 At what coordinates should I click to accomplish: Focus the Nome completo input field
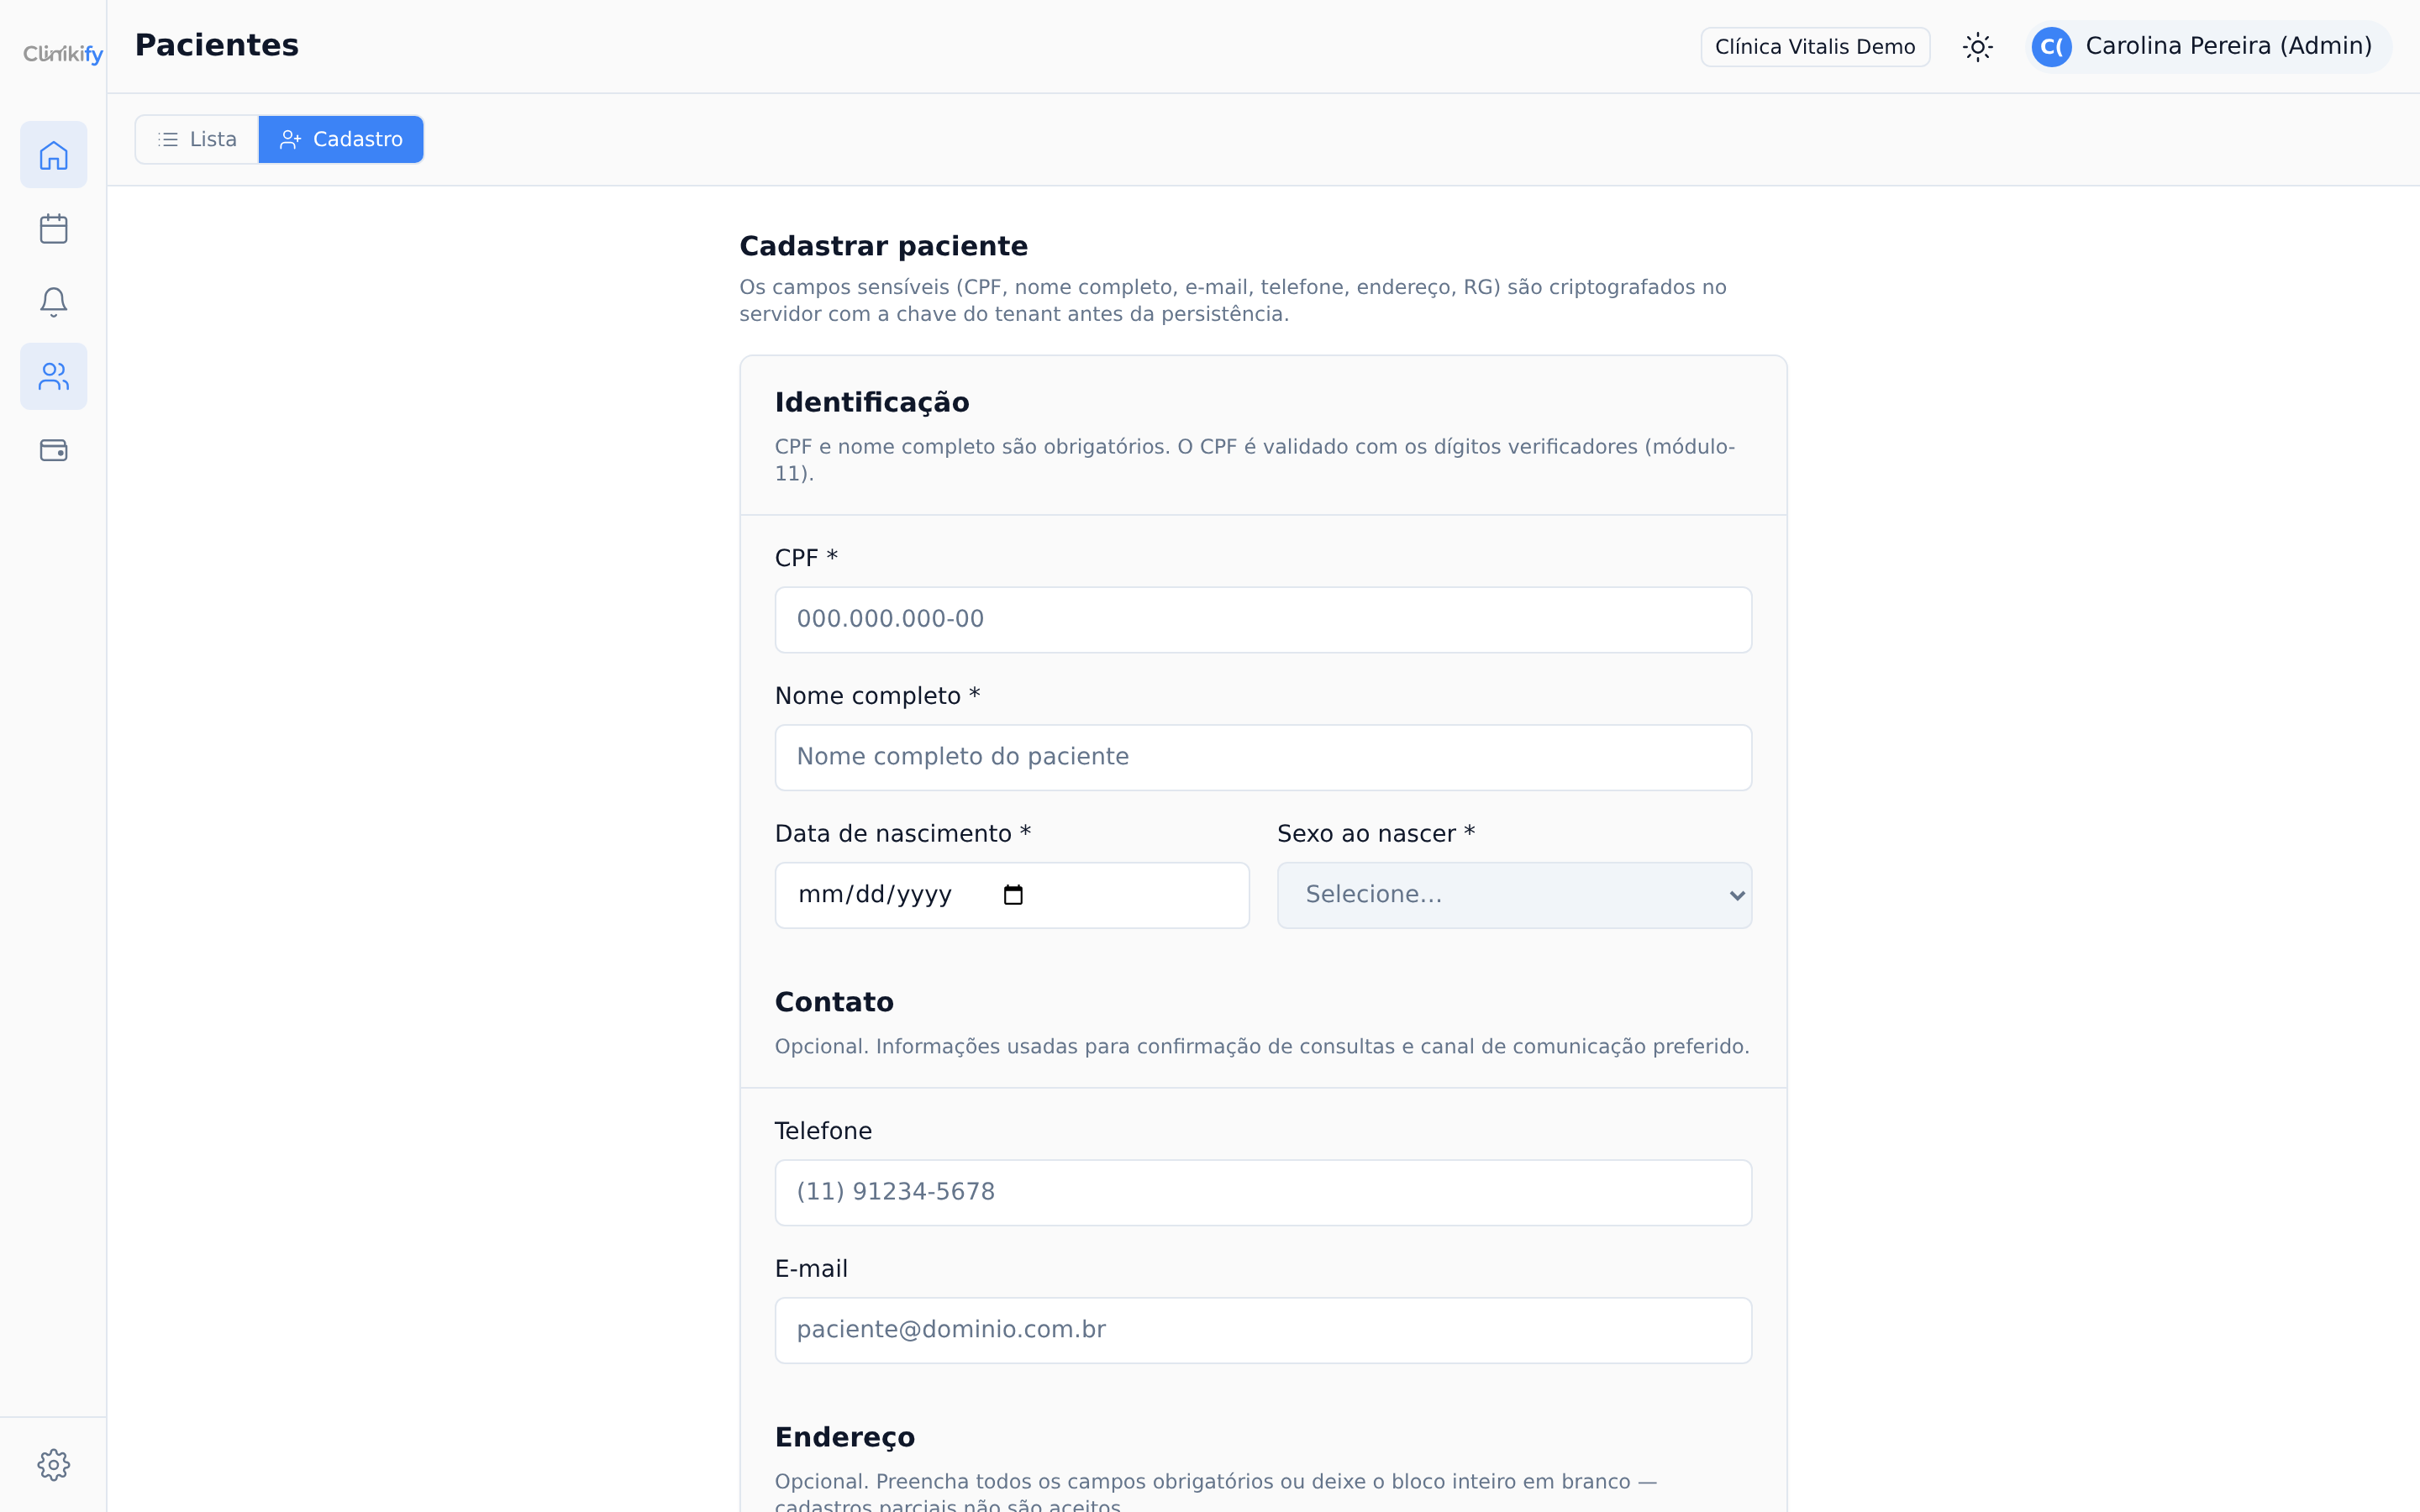click(x=1263, y=758)
